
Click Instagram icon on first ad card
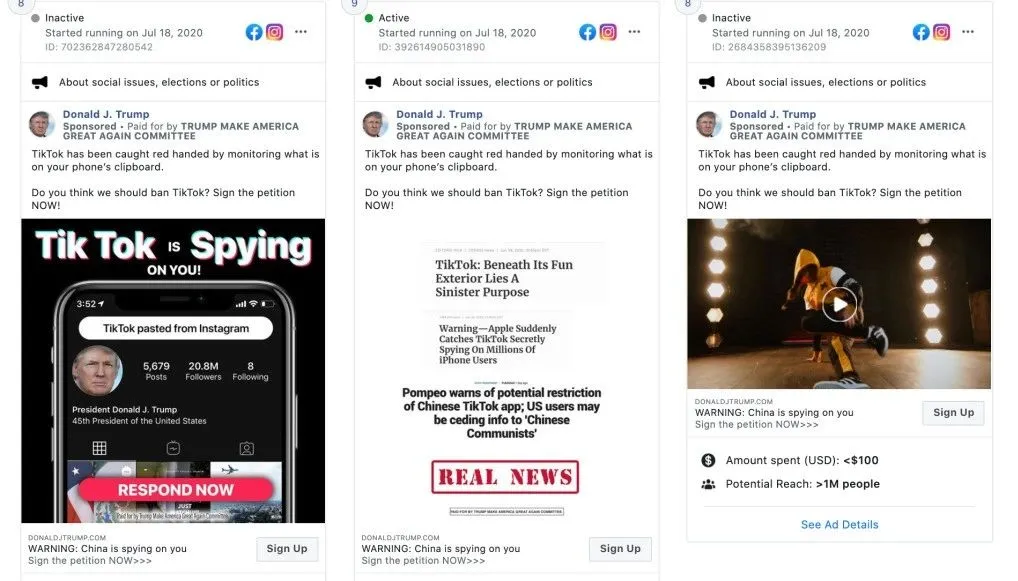(x=275, y=32)
